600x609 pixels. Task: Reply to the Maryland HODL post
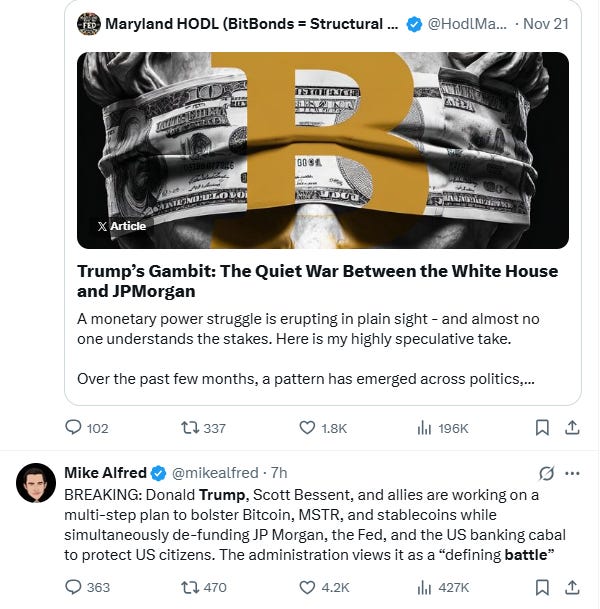click(74, 428)
